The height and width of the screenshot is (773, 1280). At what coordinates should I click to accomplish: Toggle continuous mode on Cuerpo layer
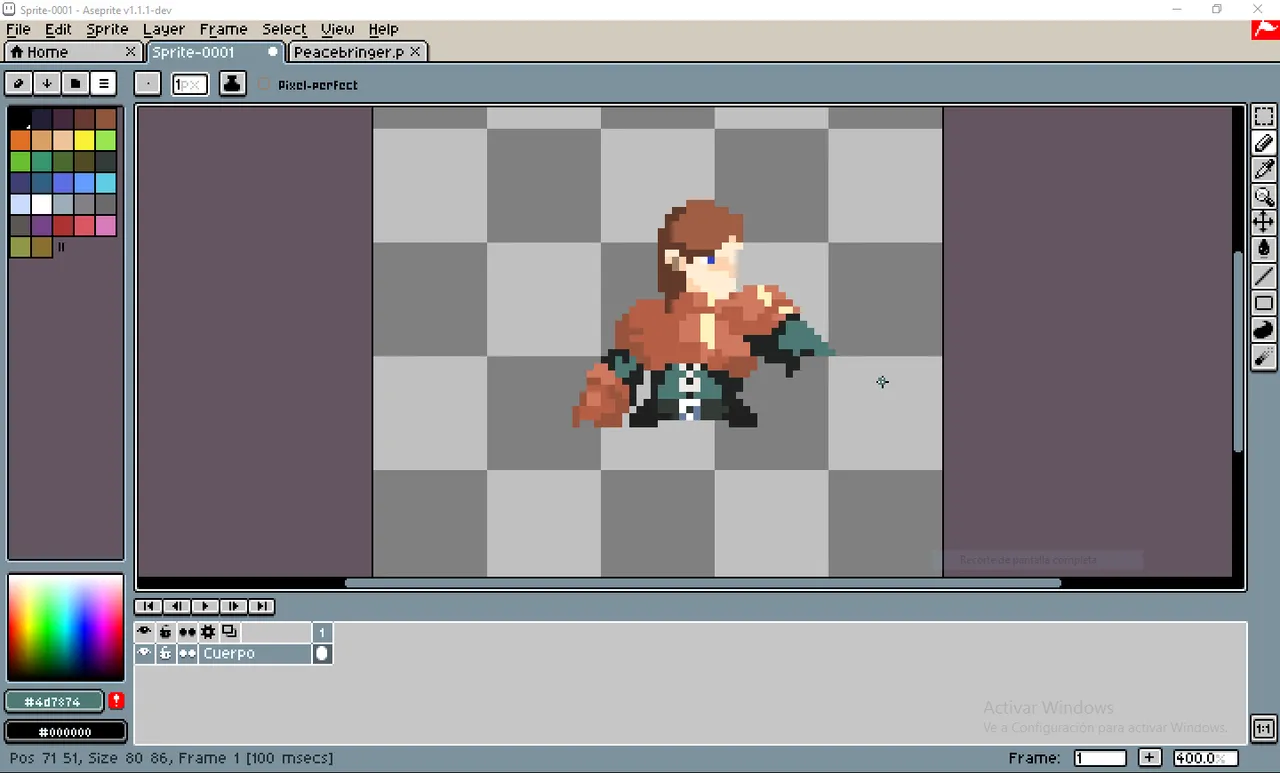[x=187, y=653]
